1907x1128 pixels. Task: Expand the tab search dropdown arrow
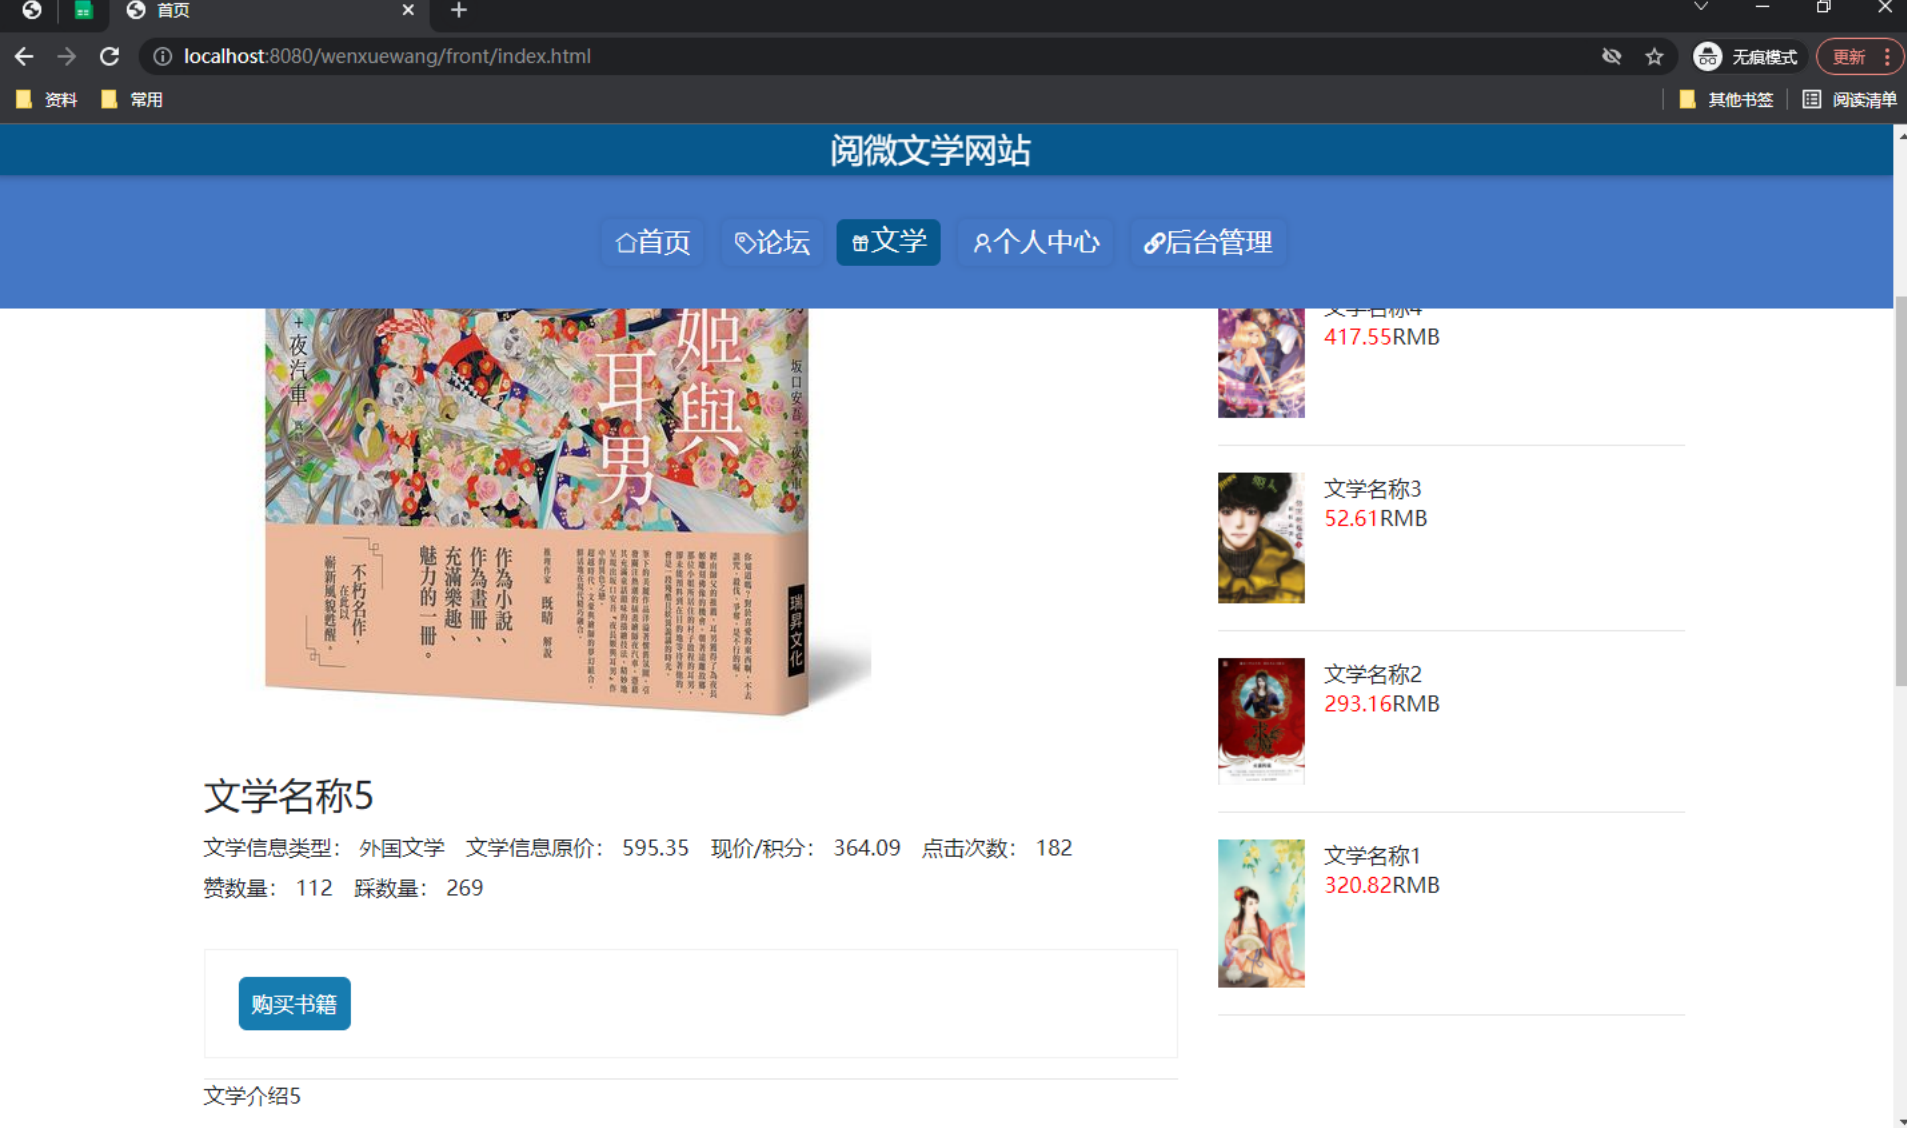[1700, 8]
